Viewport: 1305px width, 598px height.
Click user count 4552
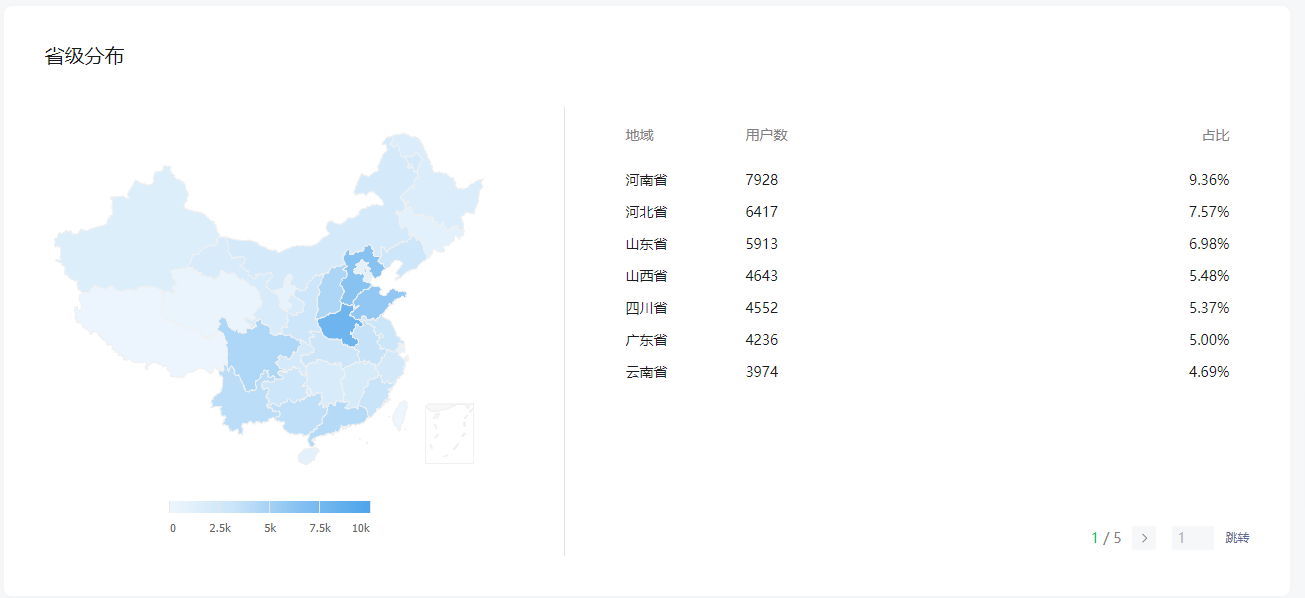coord(762,308)
